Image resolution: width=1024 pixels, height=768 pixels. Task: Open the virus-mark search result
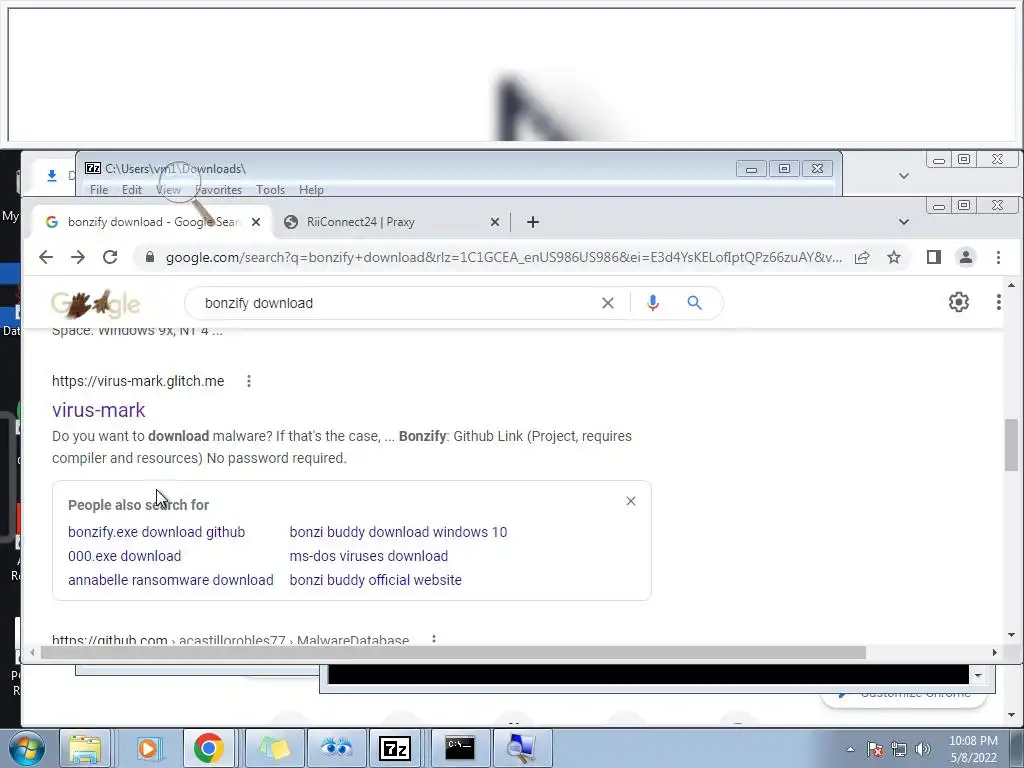point(99,409)
